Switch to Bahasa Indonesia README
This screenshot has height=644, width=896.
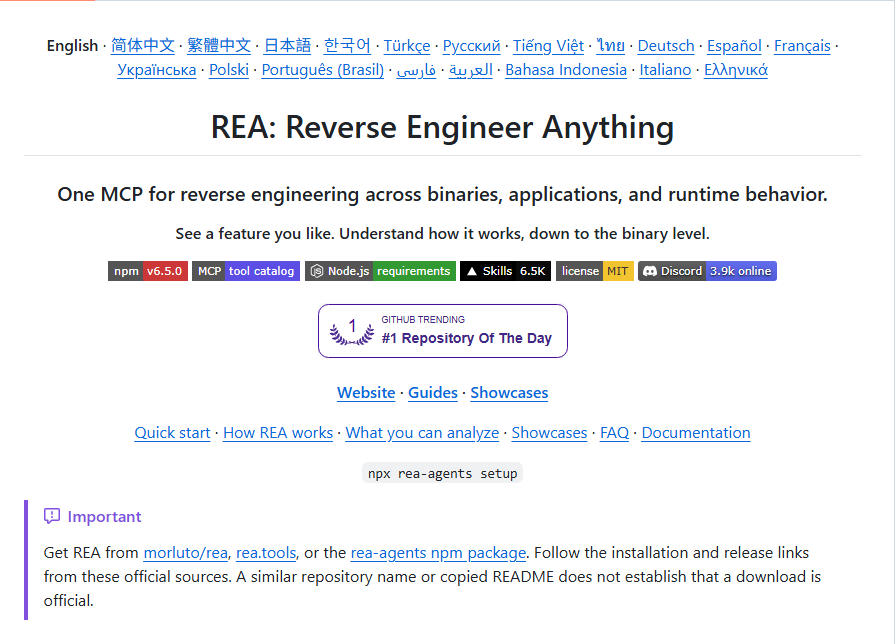[566, 70]
